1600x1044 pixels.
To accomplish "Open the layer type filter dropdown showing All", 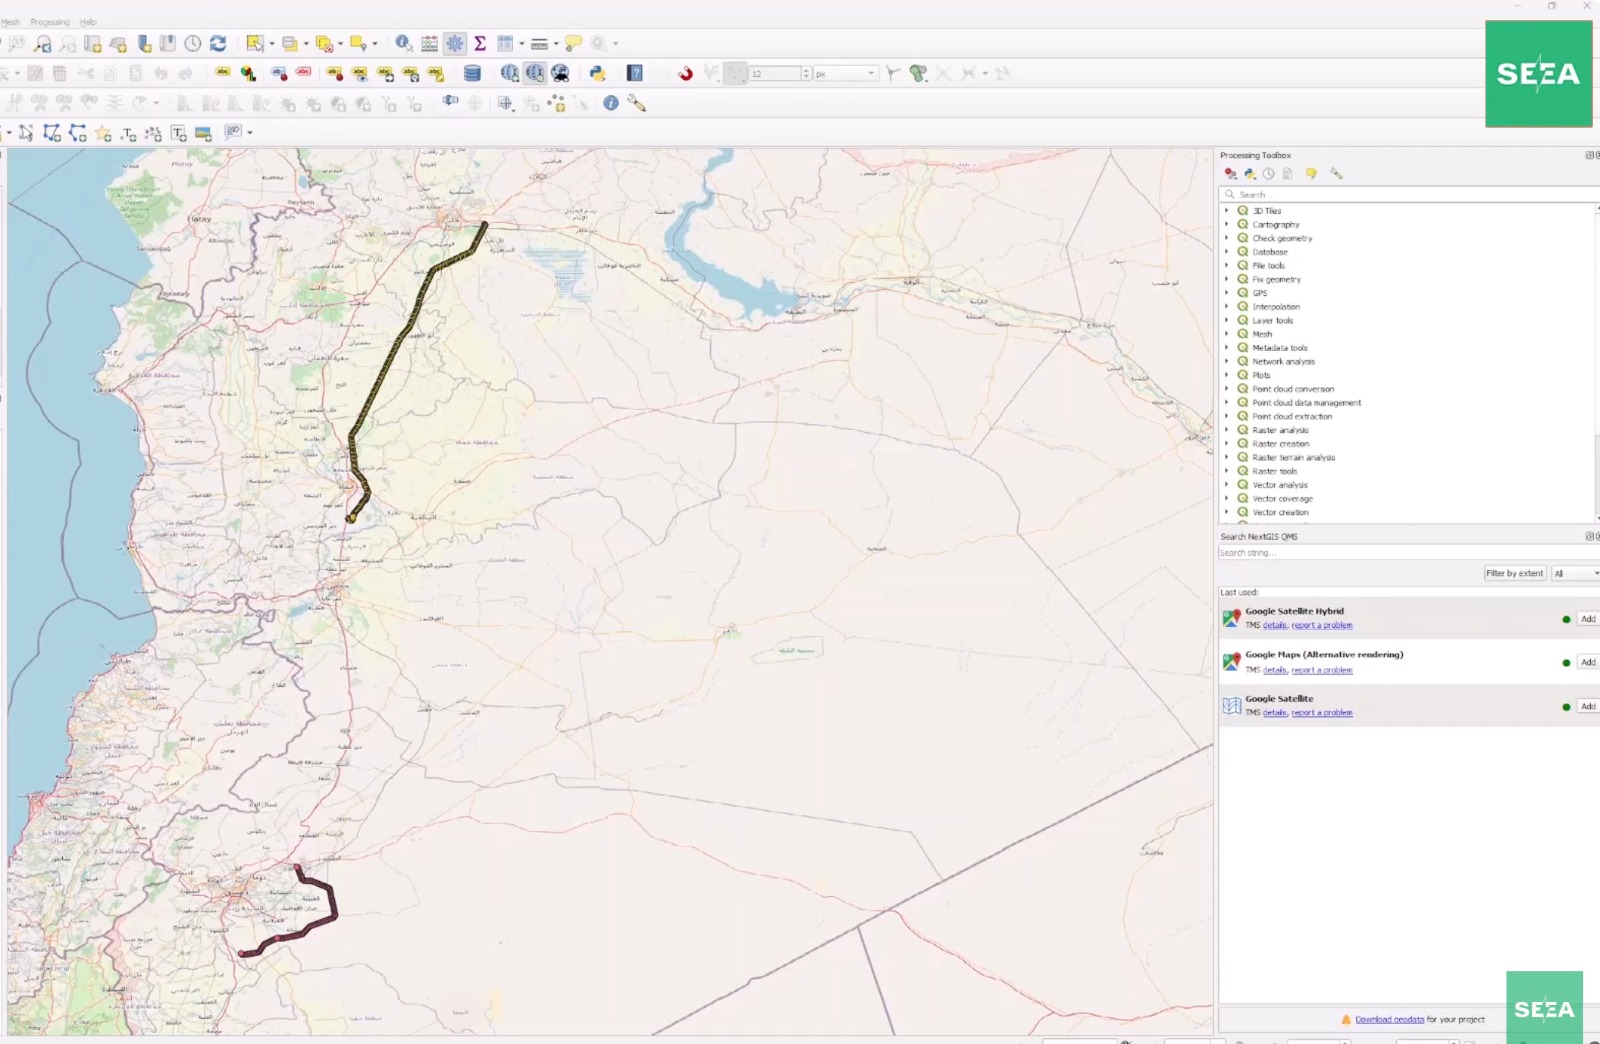I will [x=1575, y=572].
